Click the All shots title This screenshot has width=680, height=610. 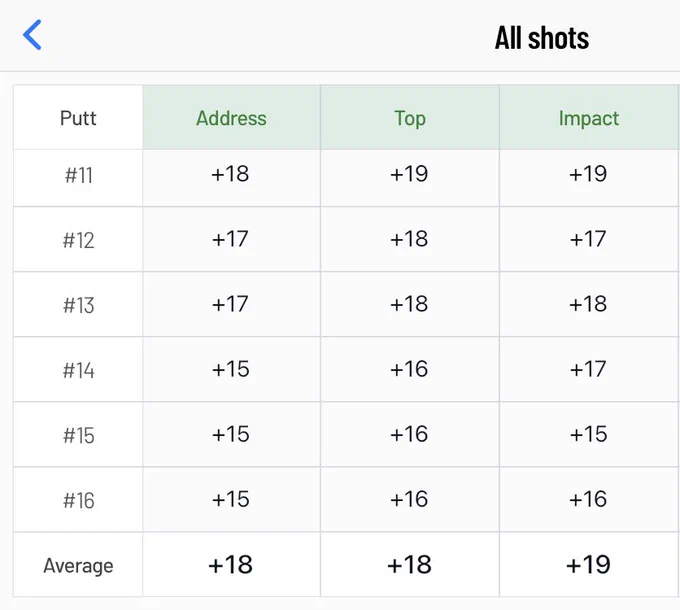[x=542, y=38]
